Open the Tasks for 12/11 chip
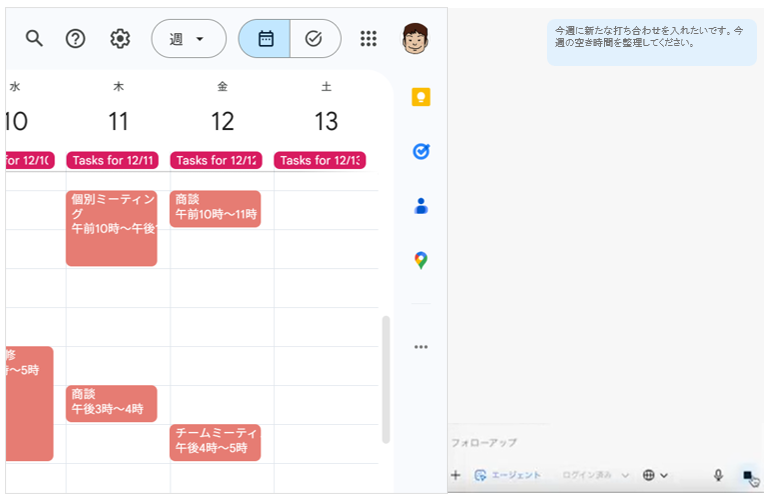 pyautogui.click(x=112, y=160)
